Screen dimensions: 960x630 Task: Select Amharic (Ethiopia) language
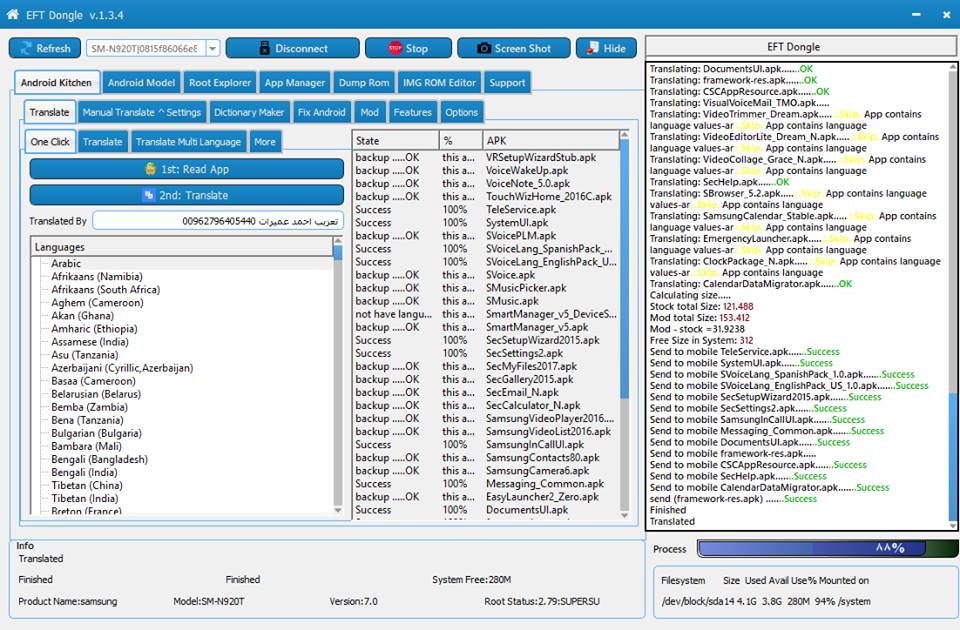click(94, 329)
